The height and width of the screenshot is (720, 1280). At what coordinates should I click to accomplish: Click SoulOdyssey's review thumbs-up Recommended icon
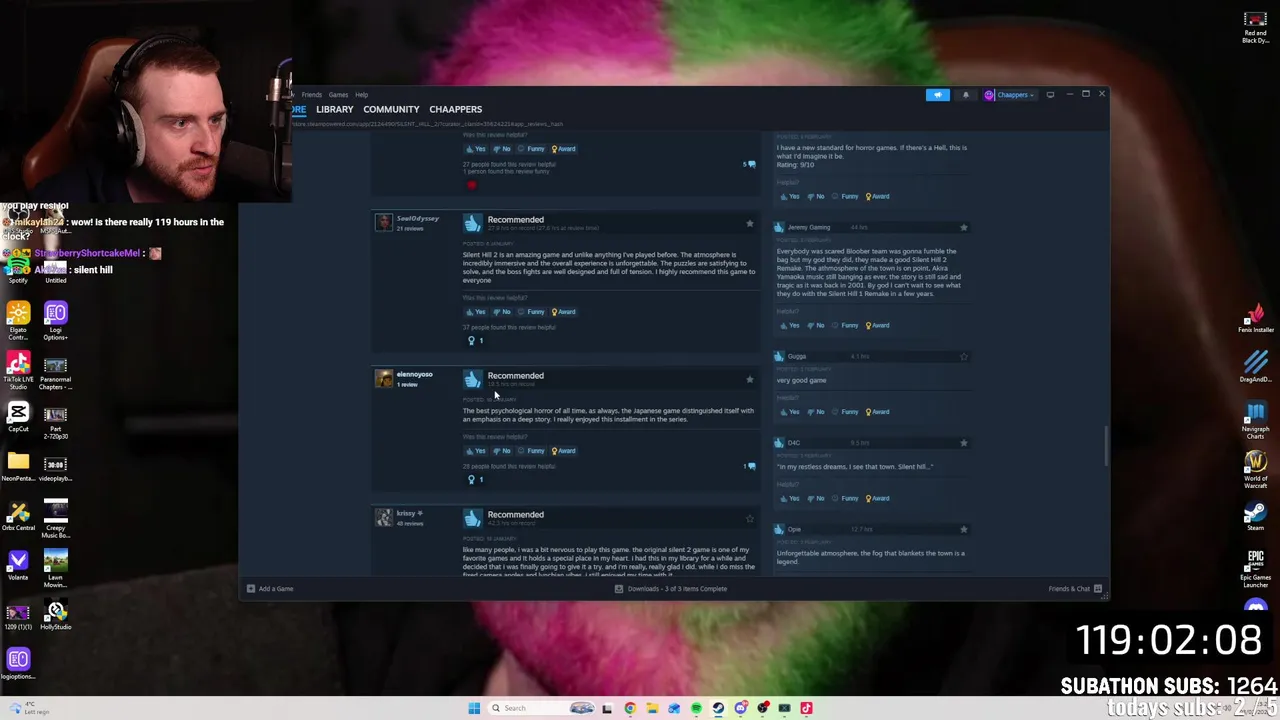(x=472, y=222)
